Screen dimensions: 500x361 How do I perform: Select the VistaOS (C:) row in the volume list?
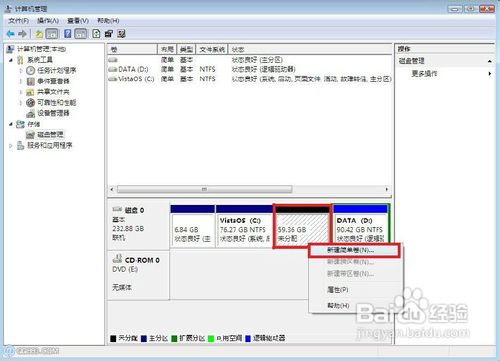(x=250, y=79)
